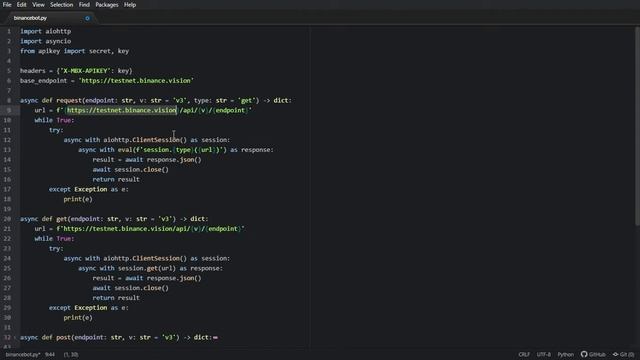
Task: Click the vertical scrollbar thumb in editor
Action: point(637,126)
